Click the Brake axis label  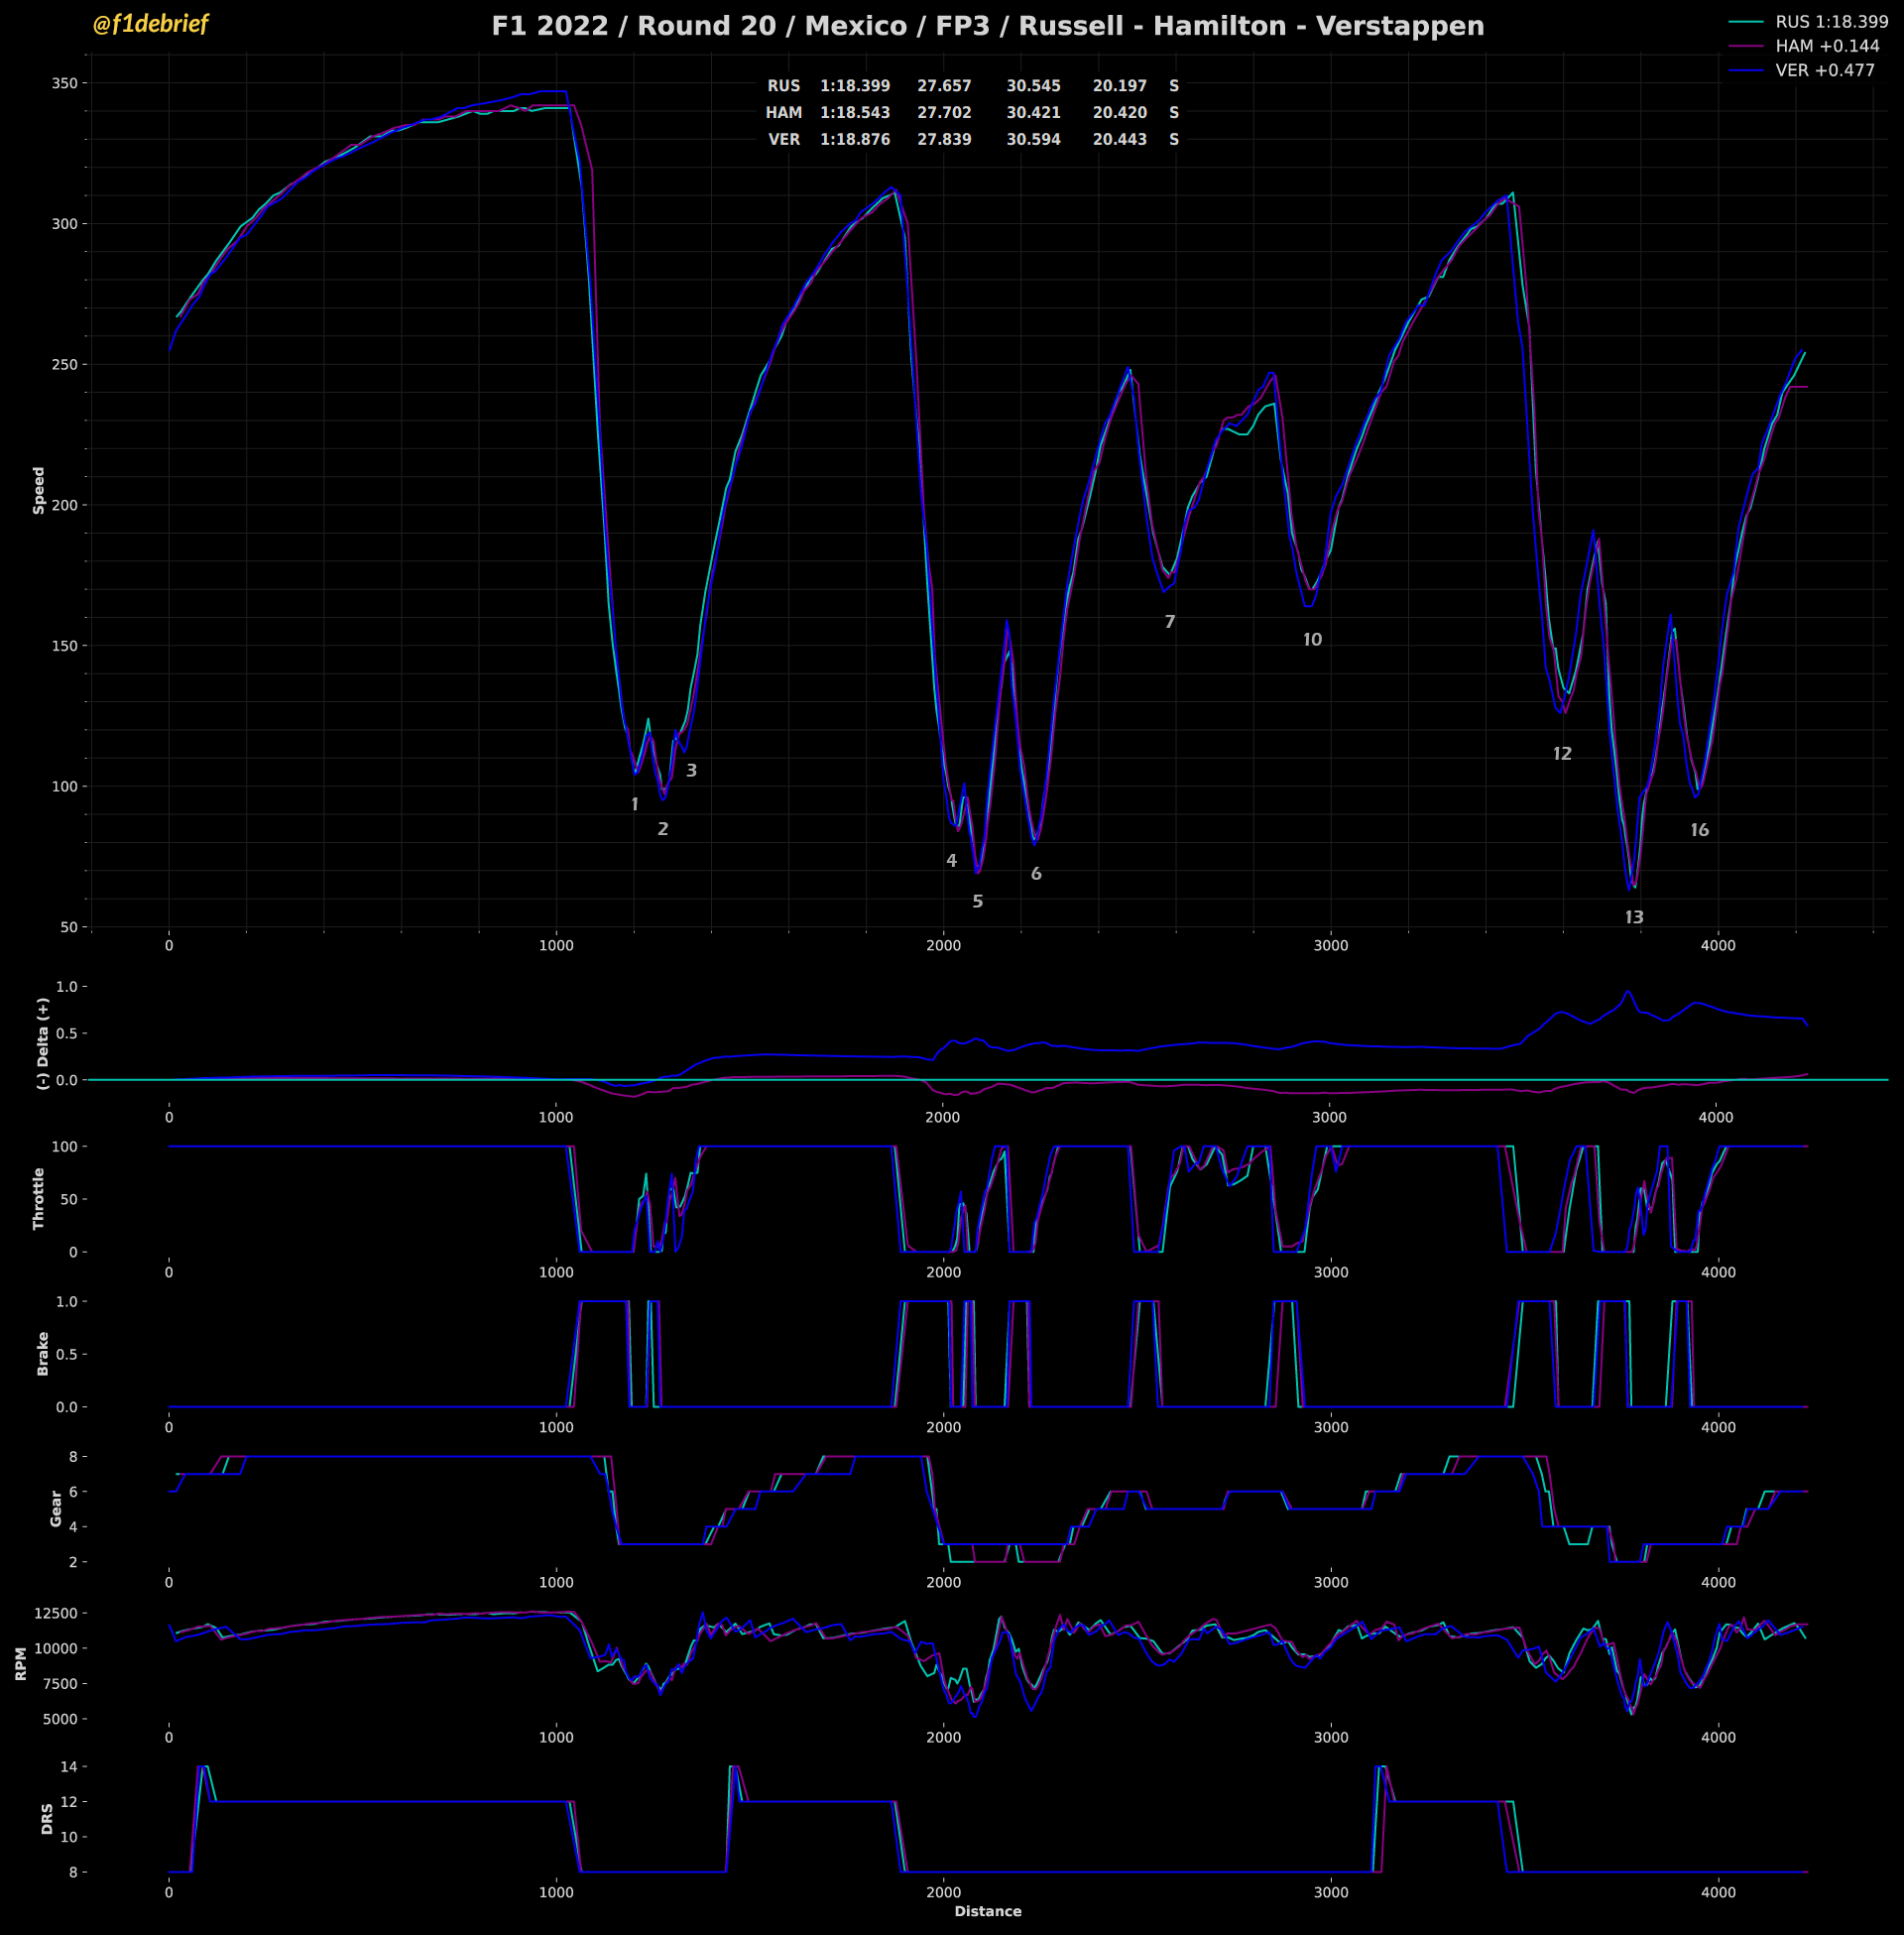point(42,1353)
